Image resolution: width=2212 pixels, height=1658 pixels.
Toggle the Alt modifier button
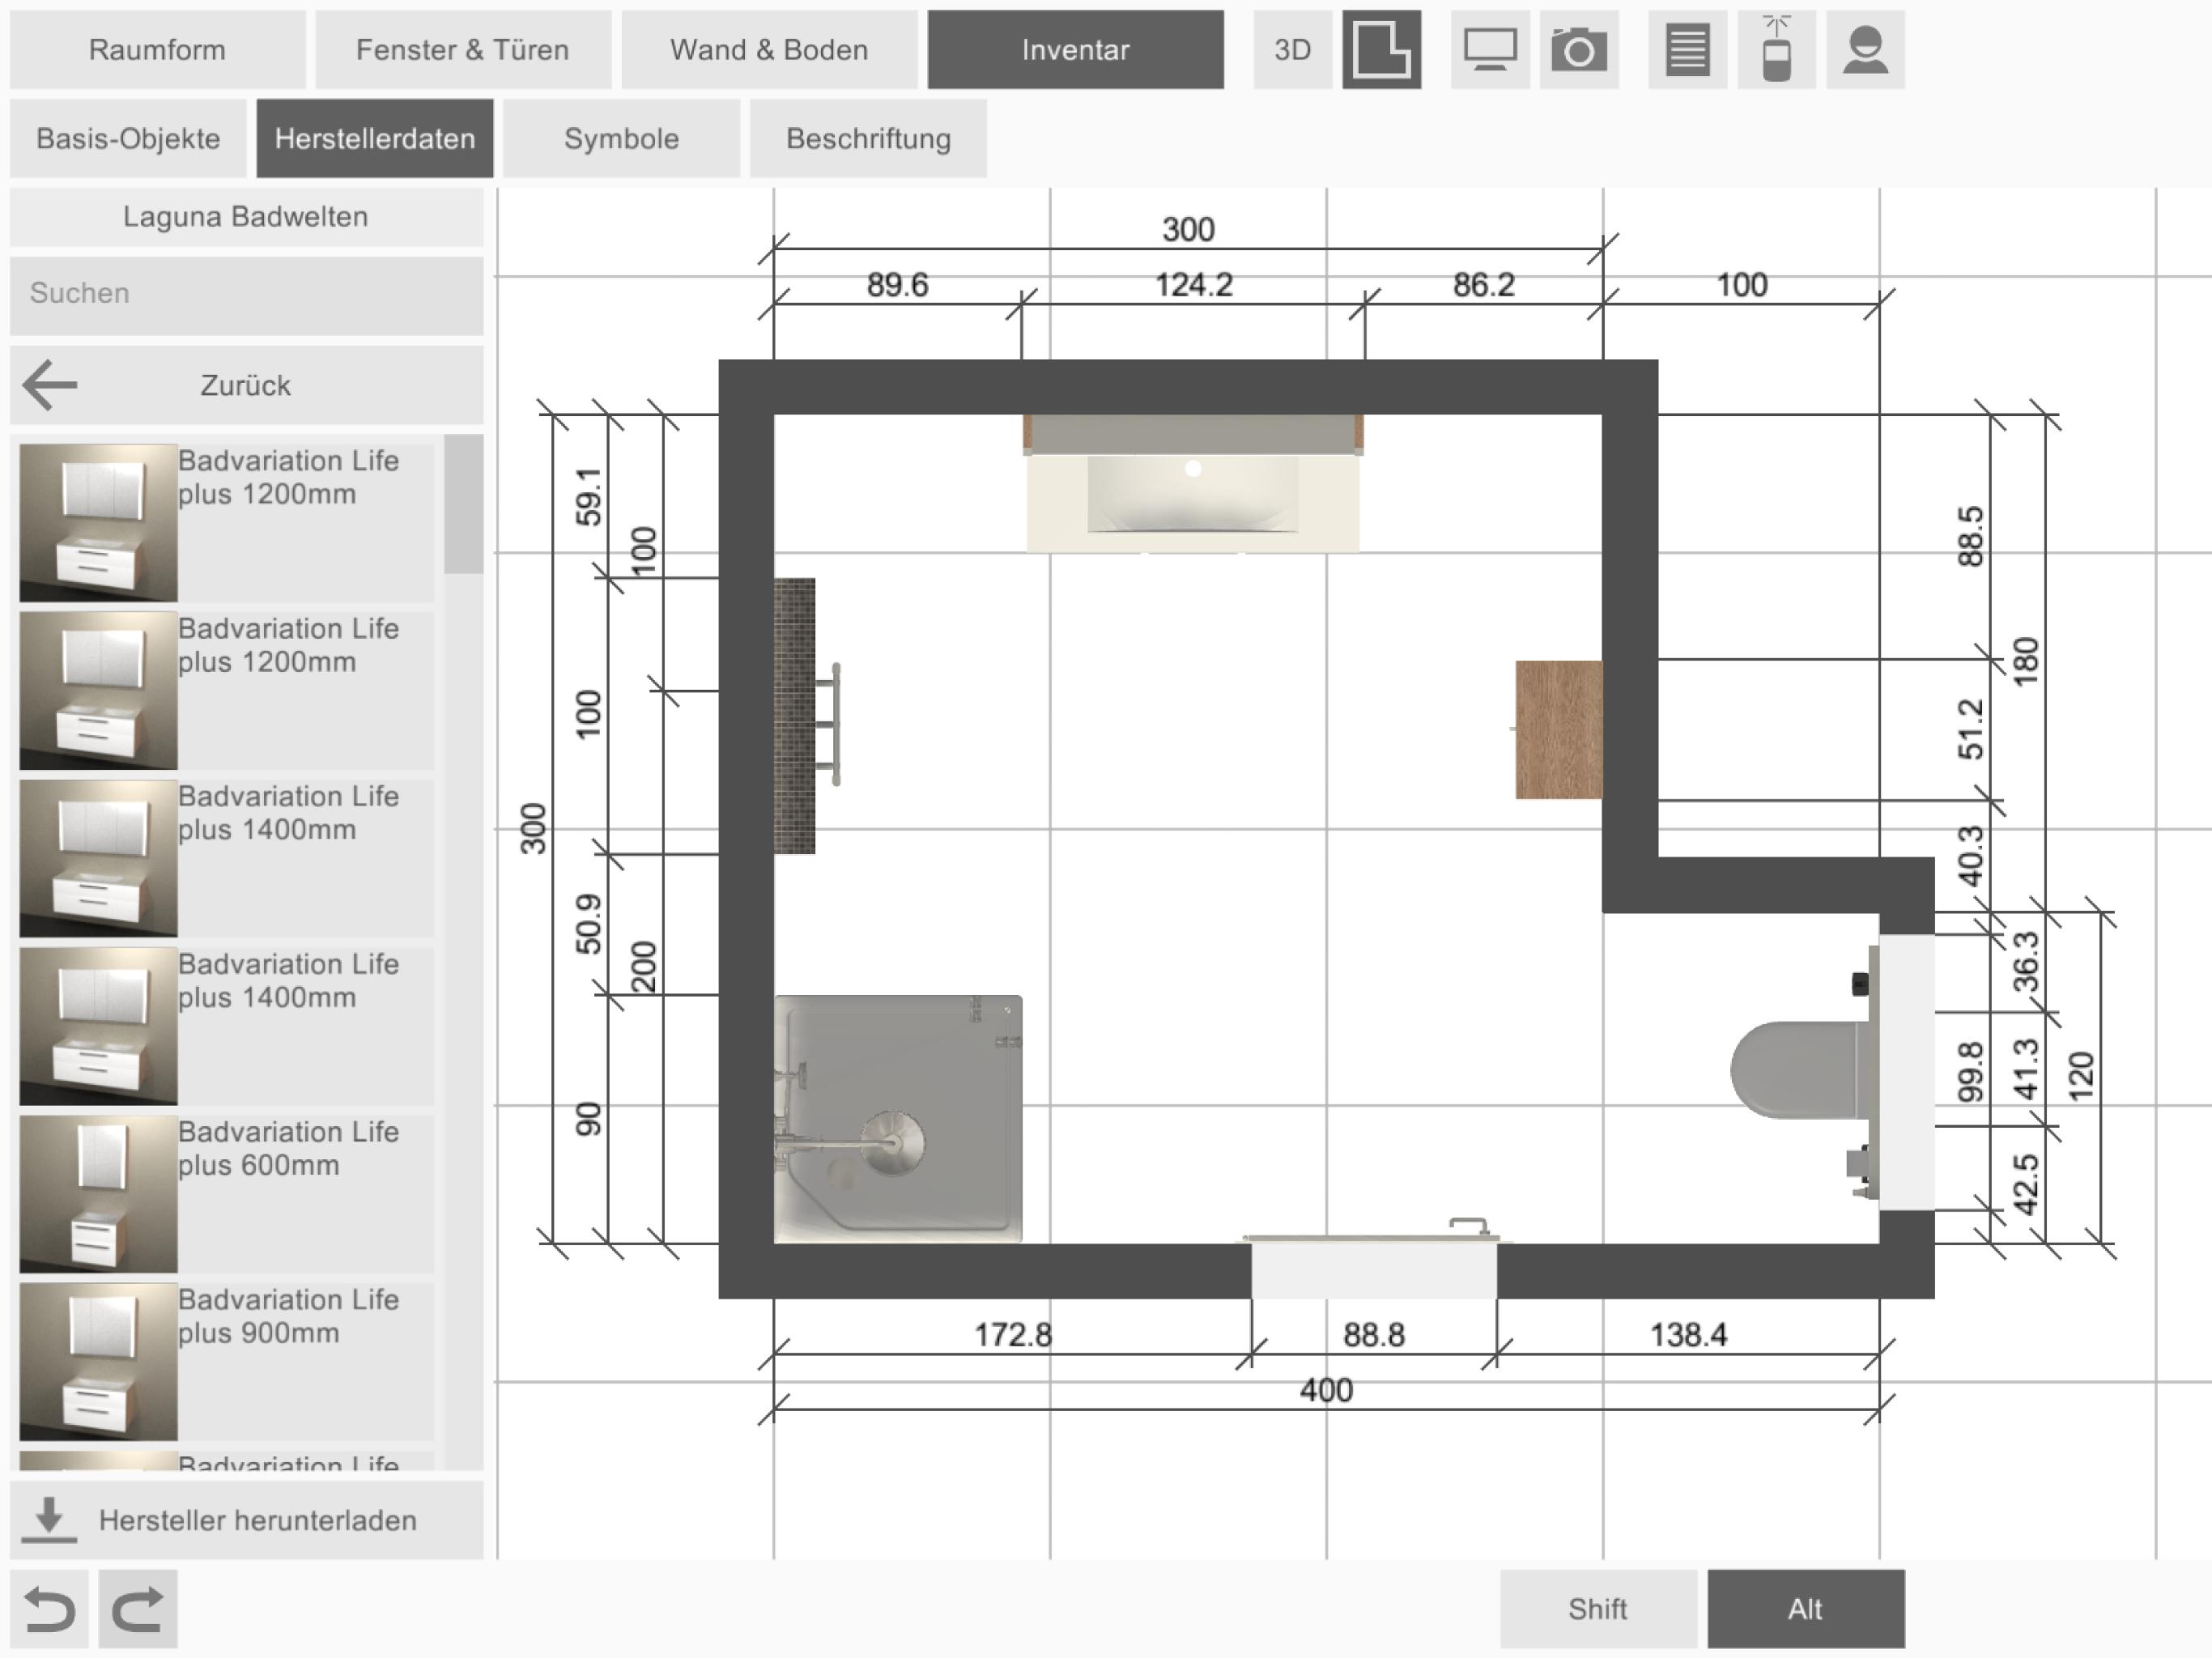click(1806, 1609)
